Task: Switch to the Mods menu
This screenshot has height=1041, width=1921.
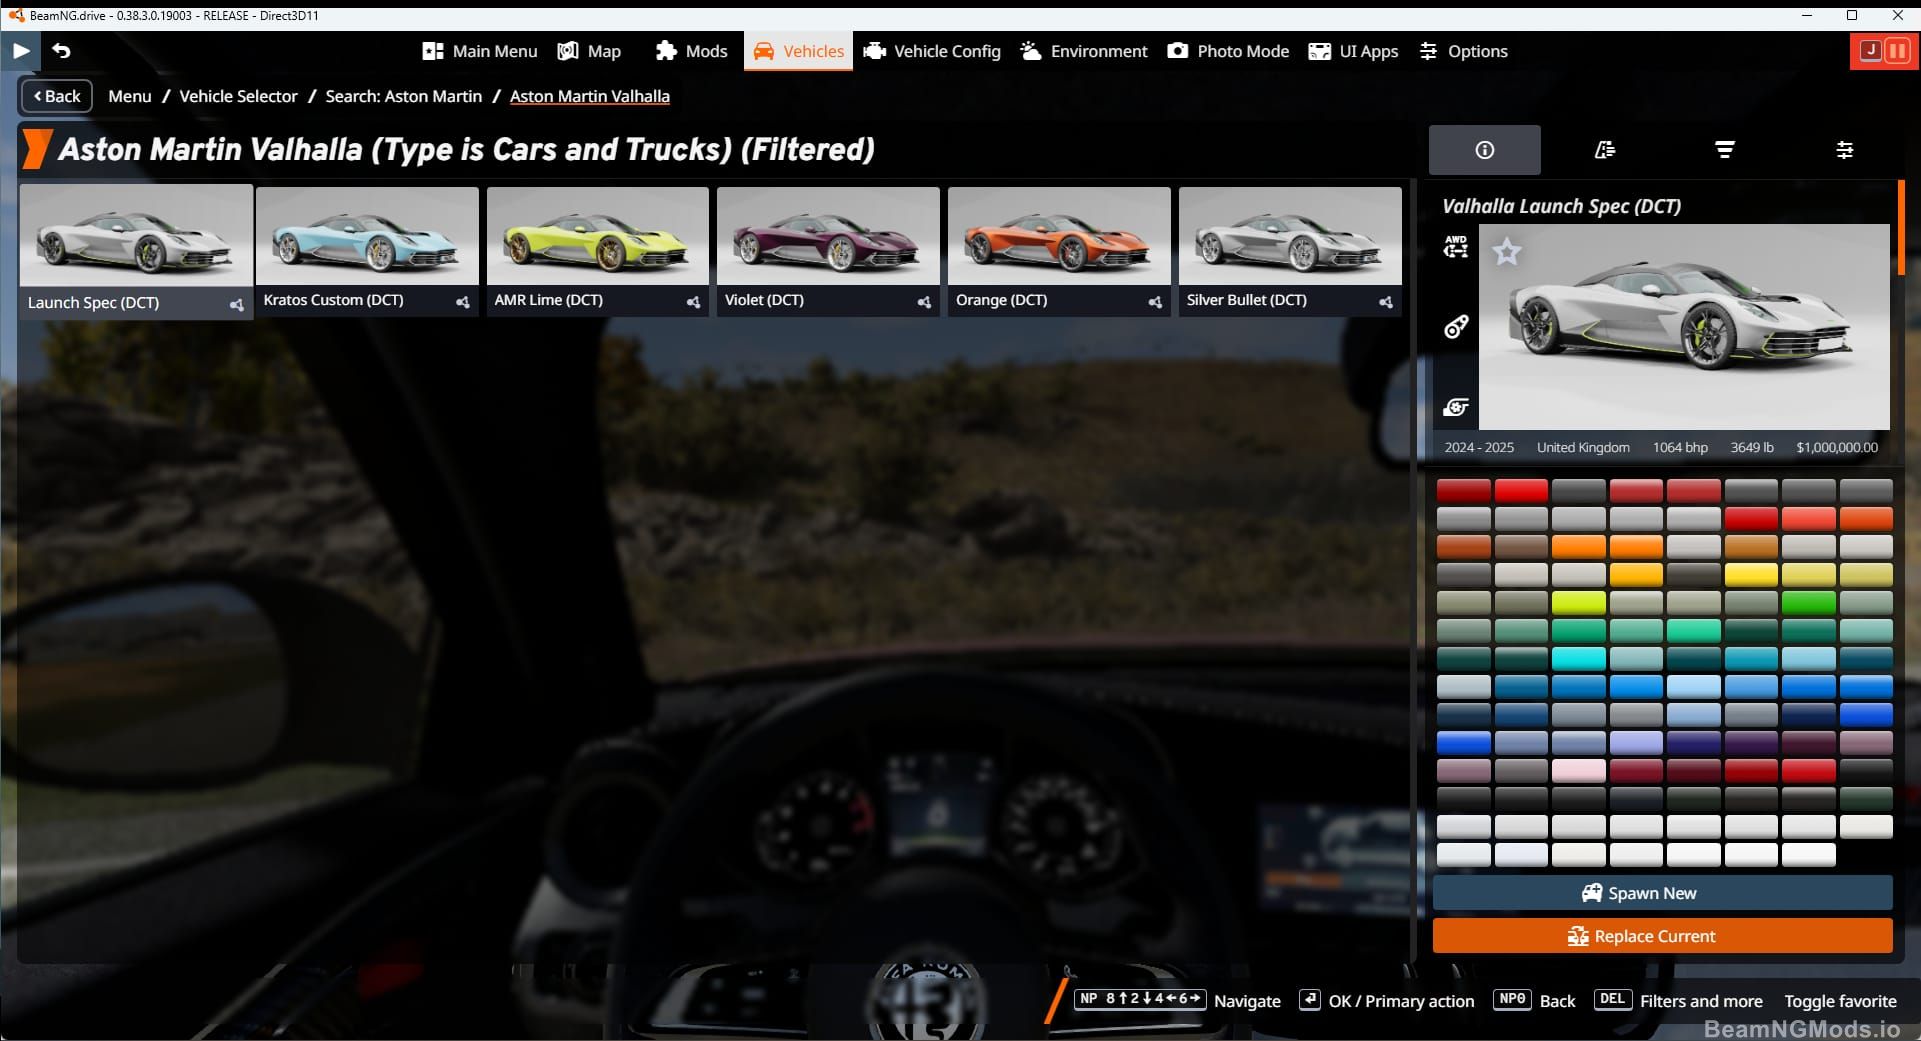Action: [691, 51]
